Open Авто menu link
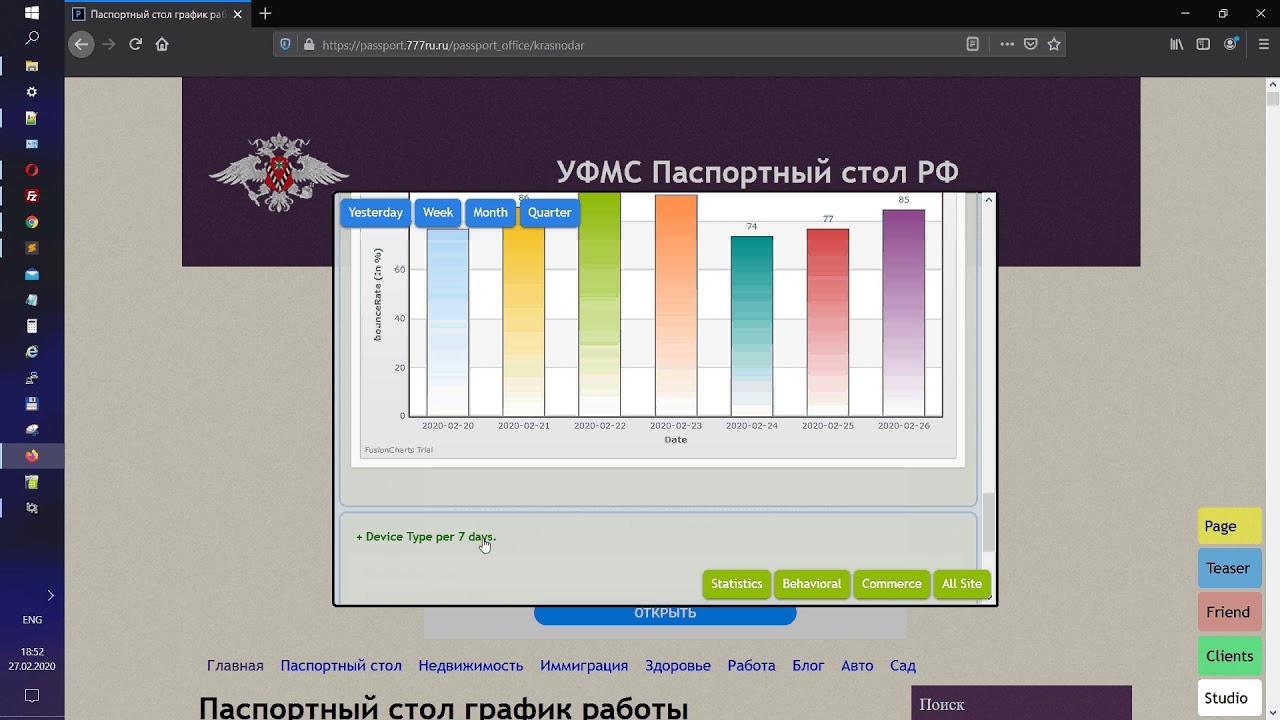 (857, 665)
